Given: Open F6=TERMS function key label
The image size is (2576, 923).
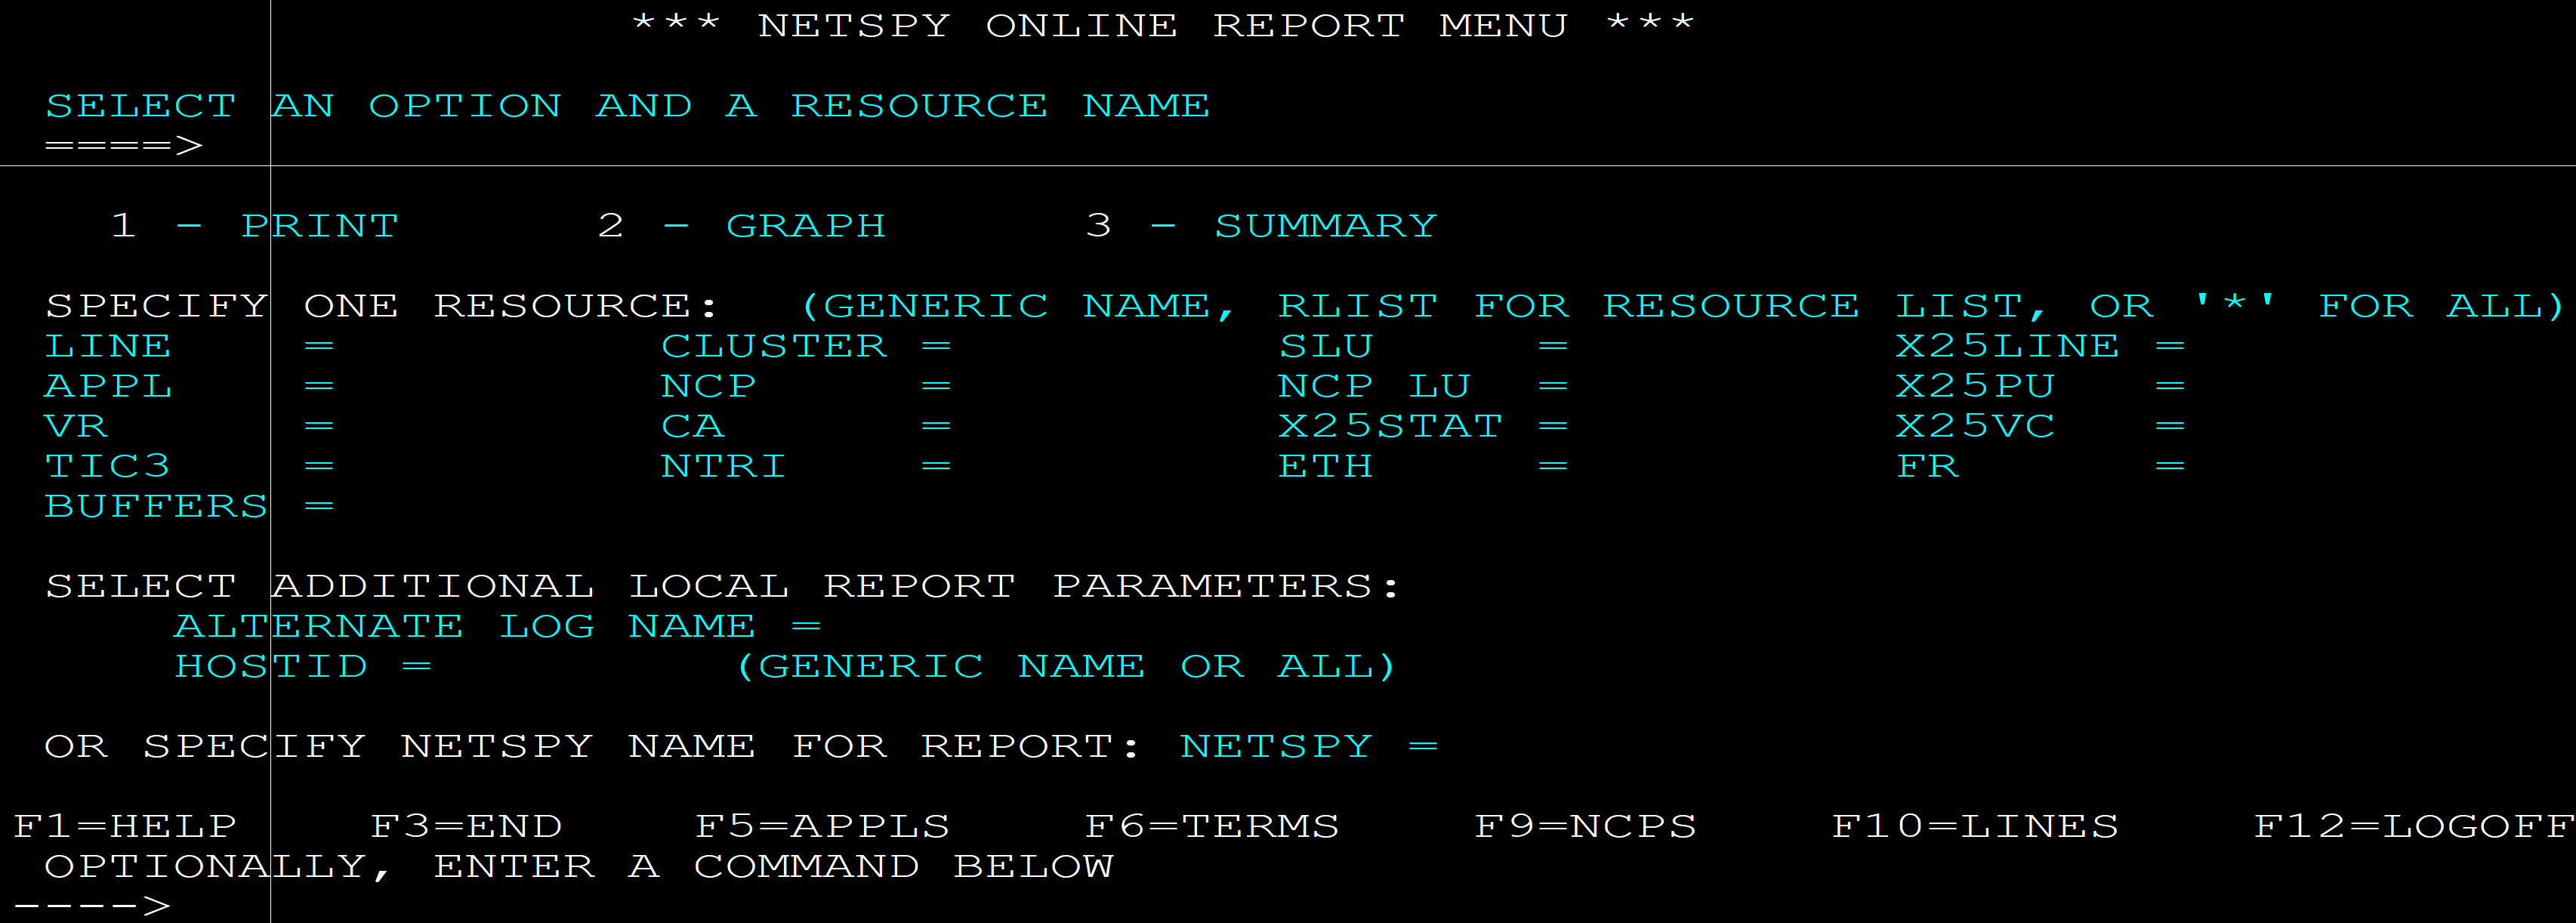Looking at the screenshot, I should point(1211,826).
